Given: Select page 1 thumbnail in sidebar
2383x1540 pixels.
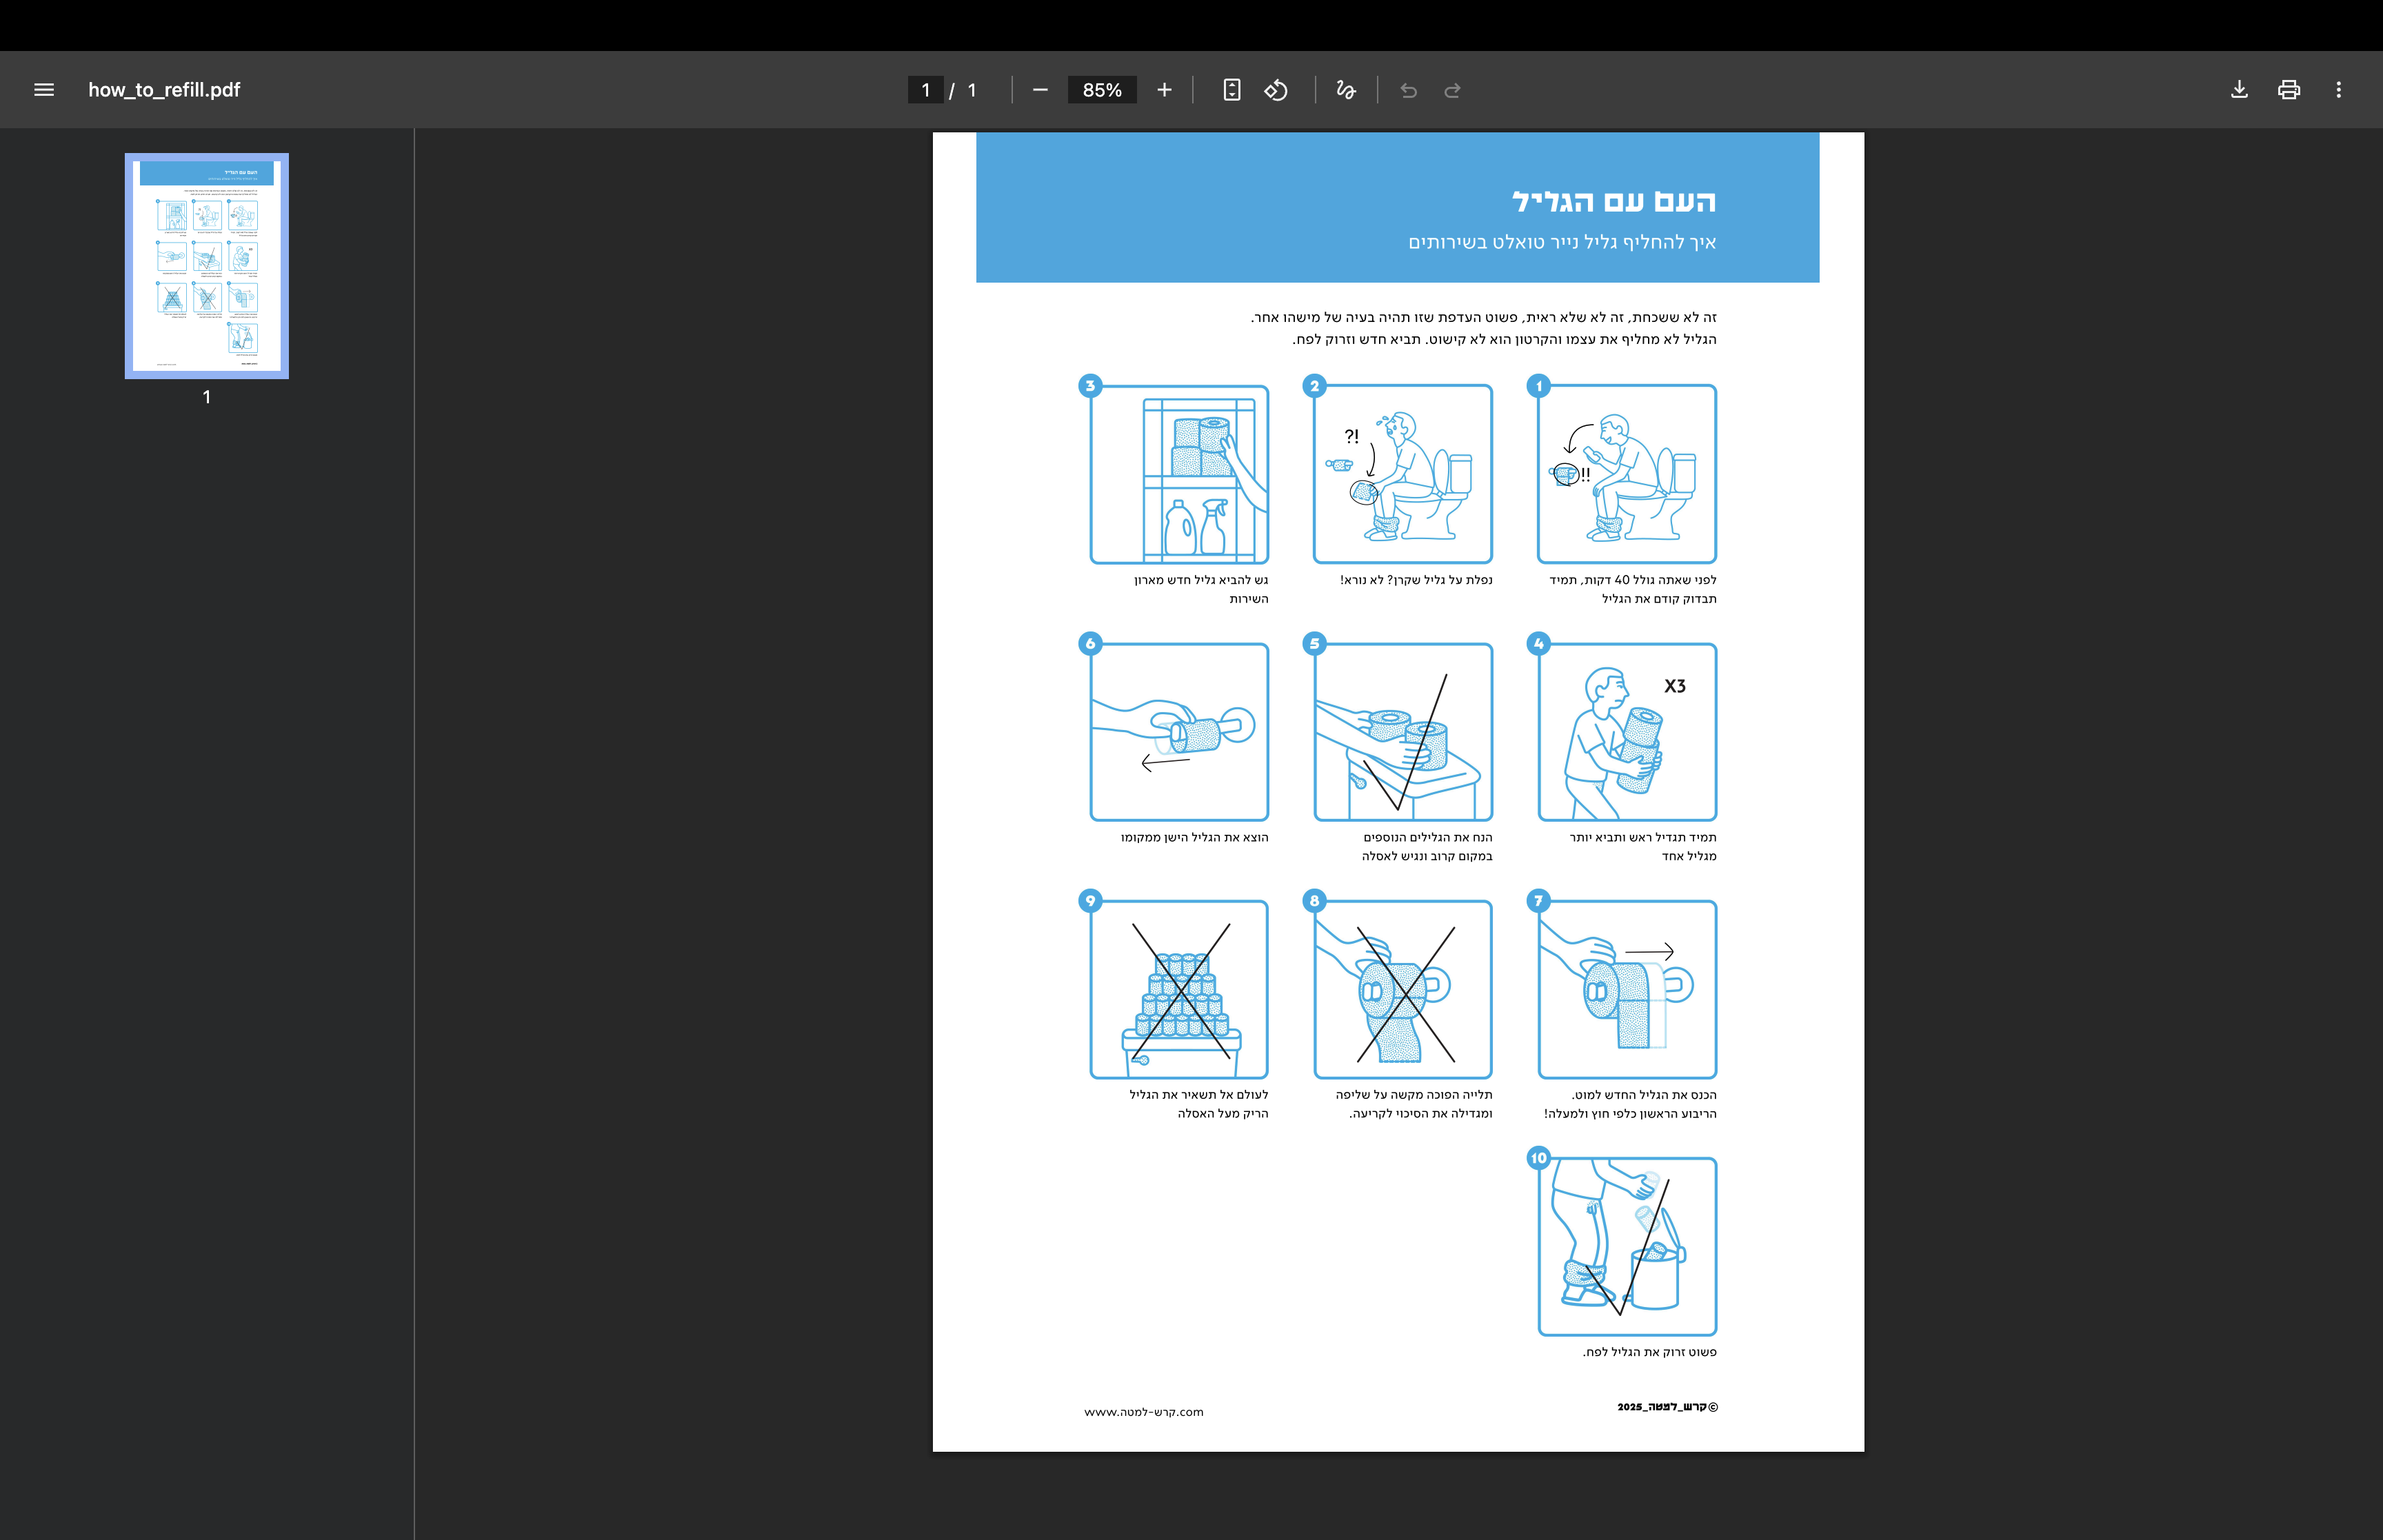Looking at the screenshot, I should [207, 266].
